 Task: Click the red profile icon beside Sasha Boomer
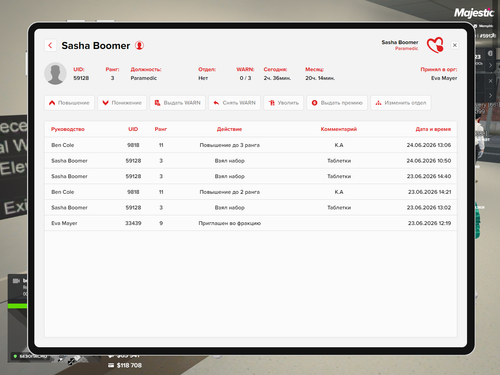pos(139,45)
